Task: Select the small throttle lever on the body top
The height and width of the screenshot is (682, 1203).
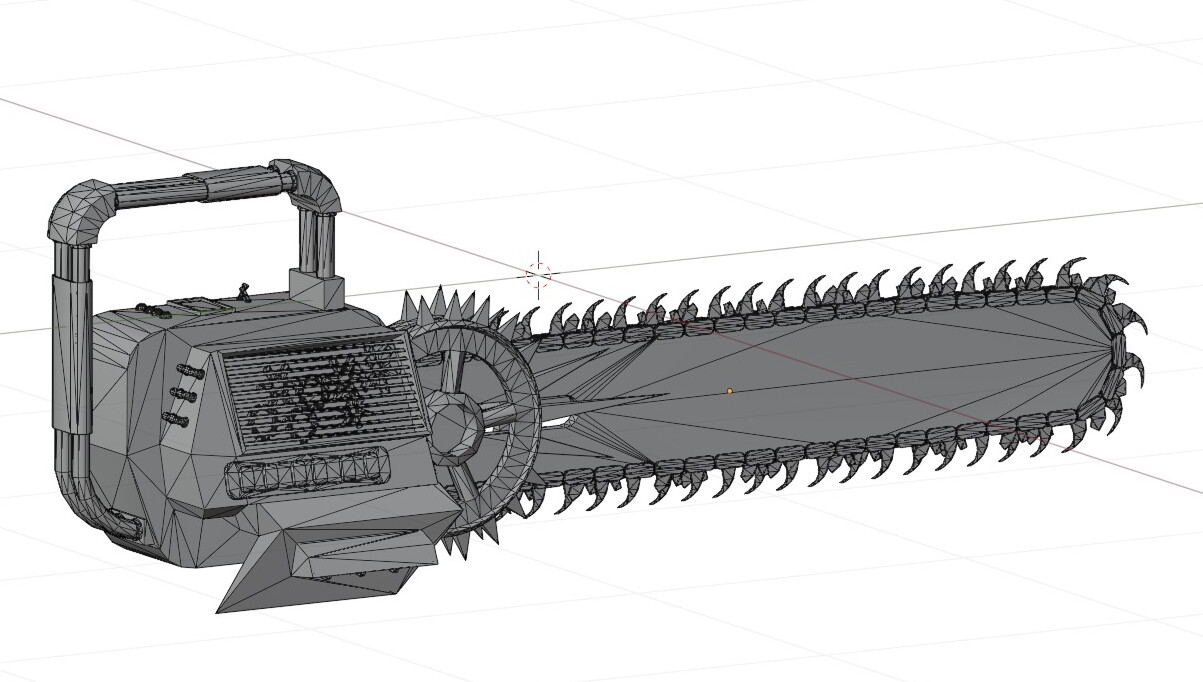Action: 243,293
